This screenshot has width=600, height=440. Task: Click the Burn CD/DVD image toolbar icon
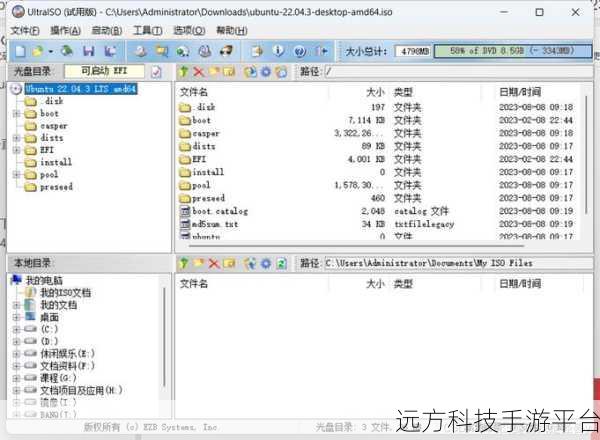point(226,51)
